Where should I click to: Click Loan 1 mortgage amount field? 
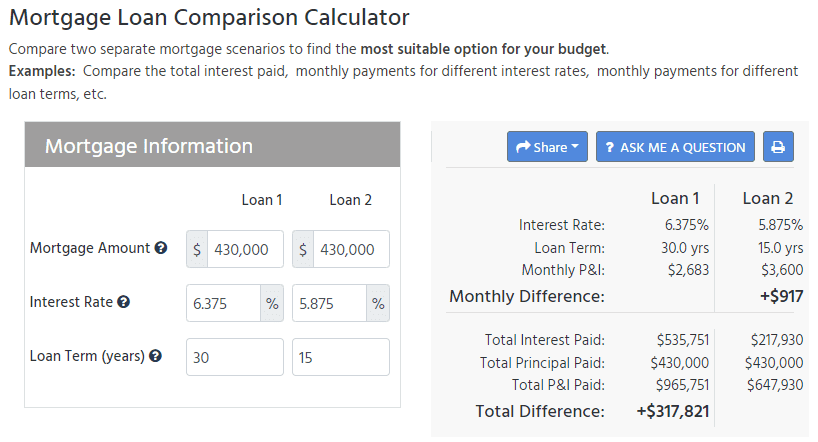246,249
